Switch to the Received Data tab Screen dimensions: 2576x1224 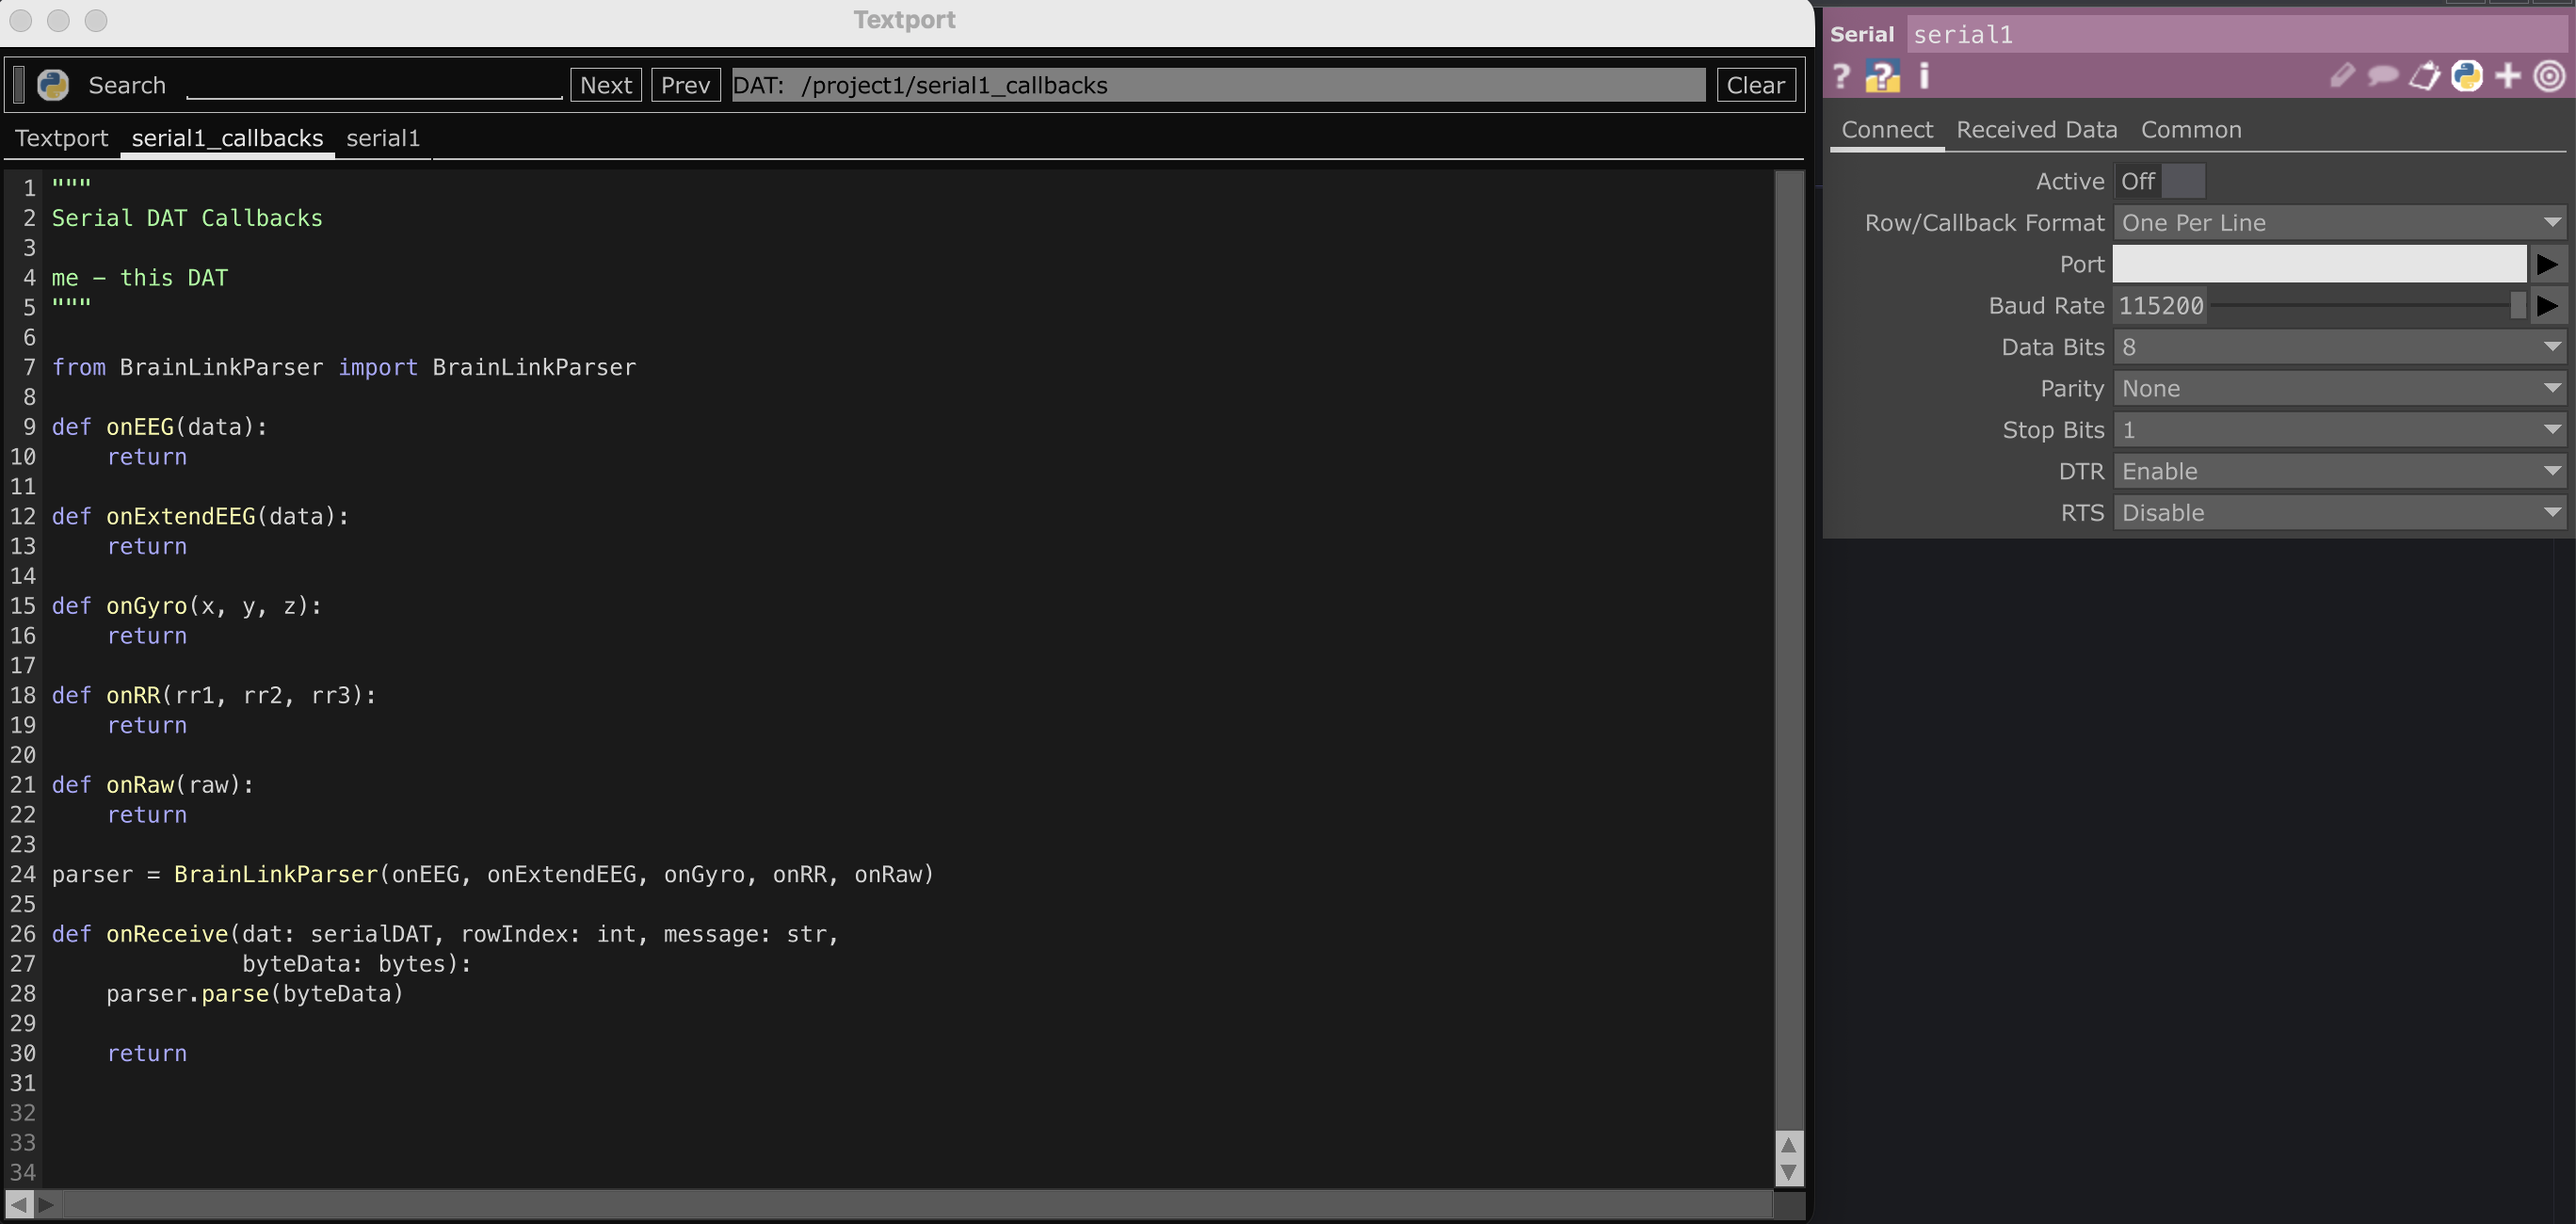[x=2036, y=130]
